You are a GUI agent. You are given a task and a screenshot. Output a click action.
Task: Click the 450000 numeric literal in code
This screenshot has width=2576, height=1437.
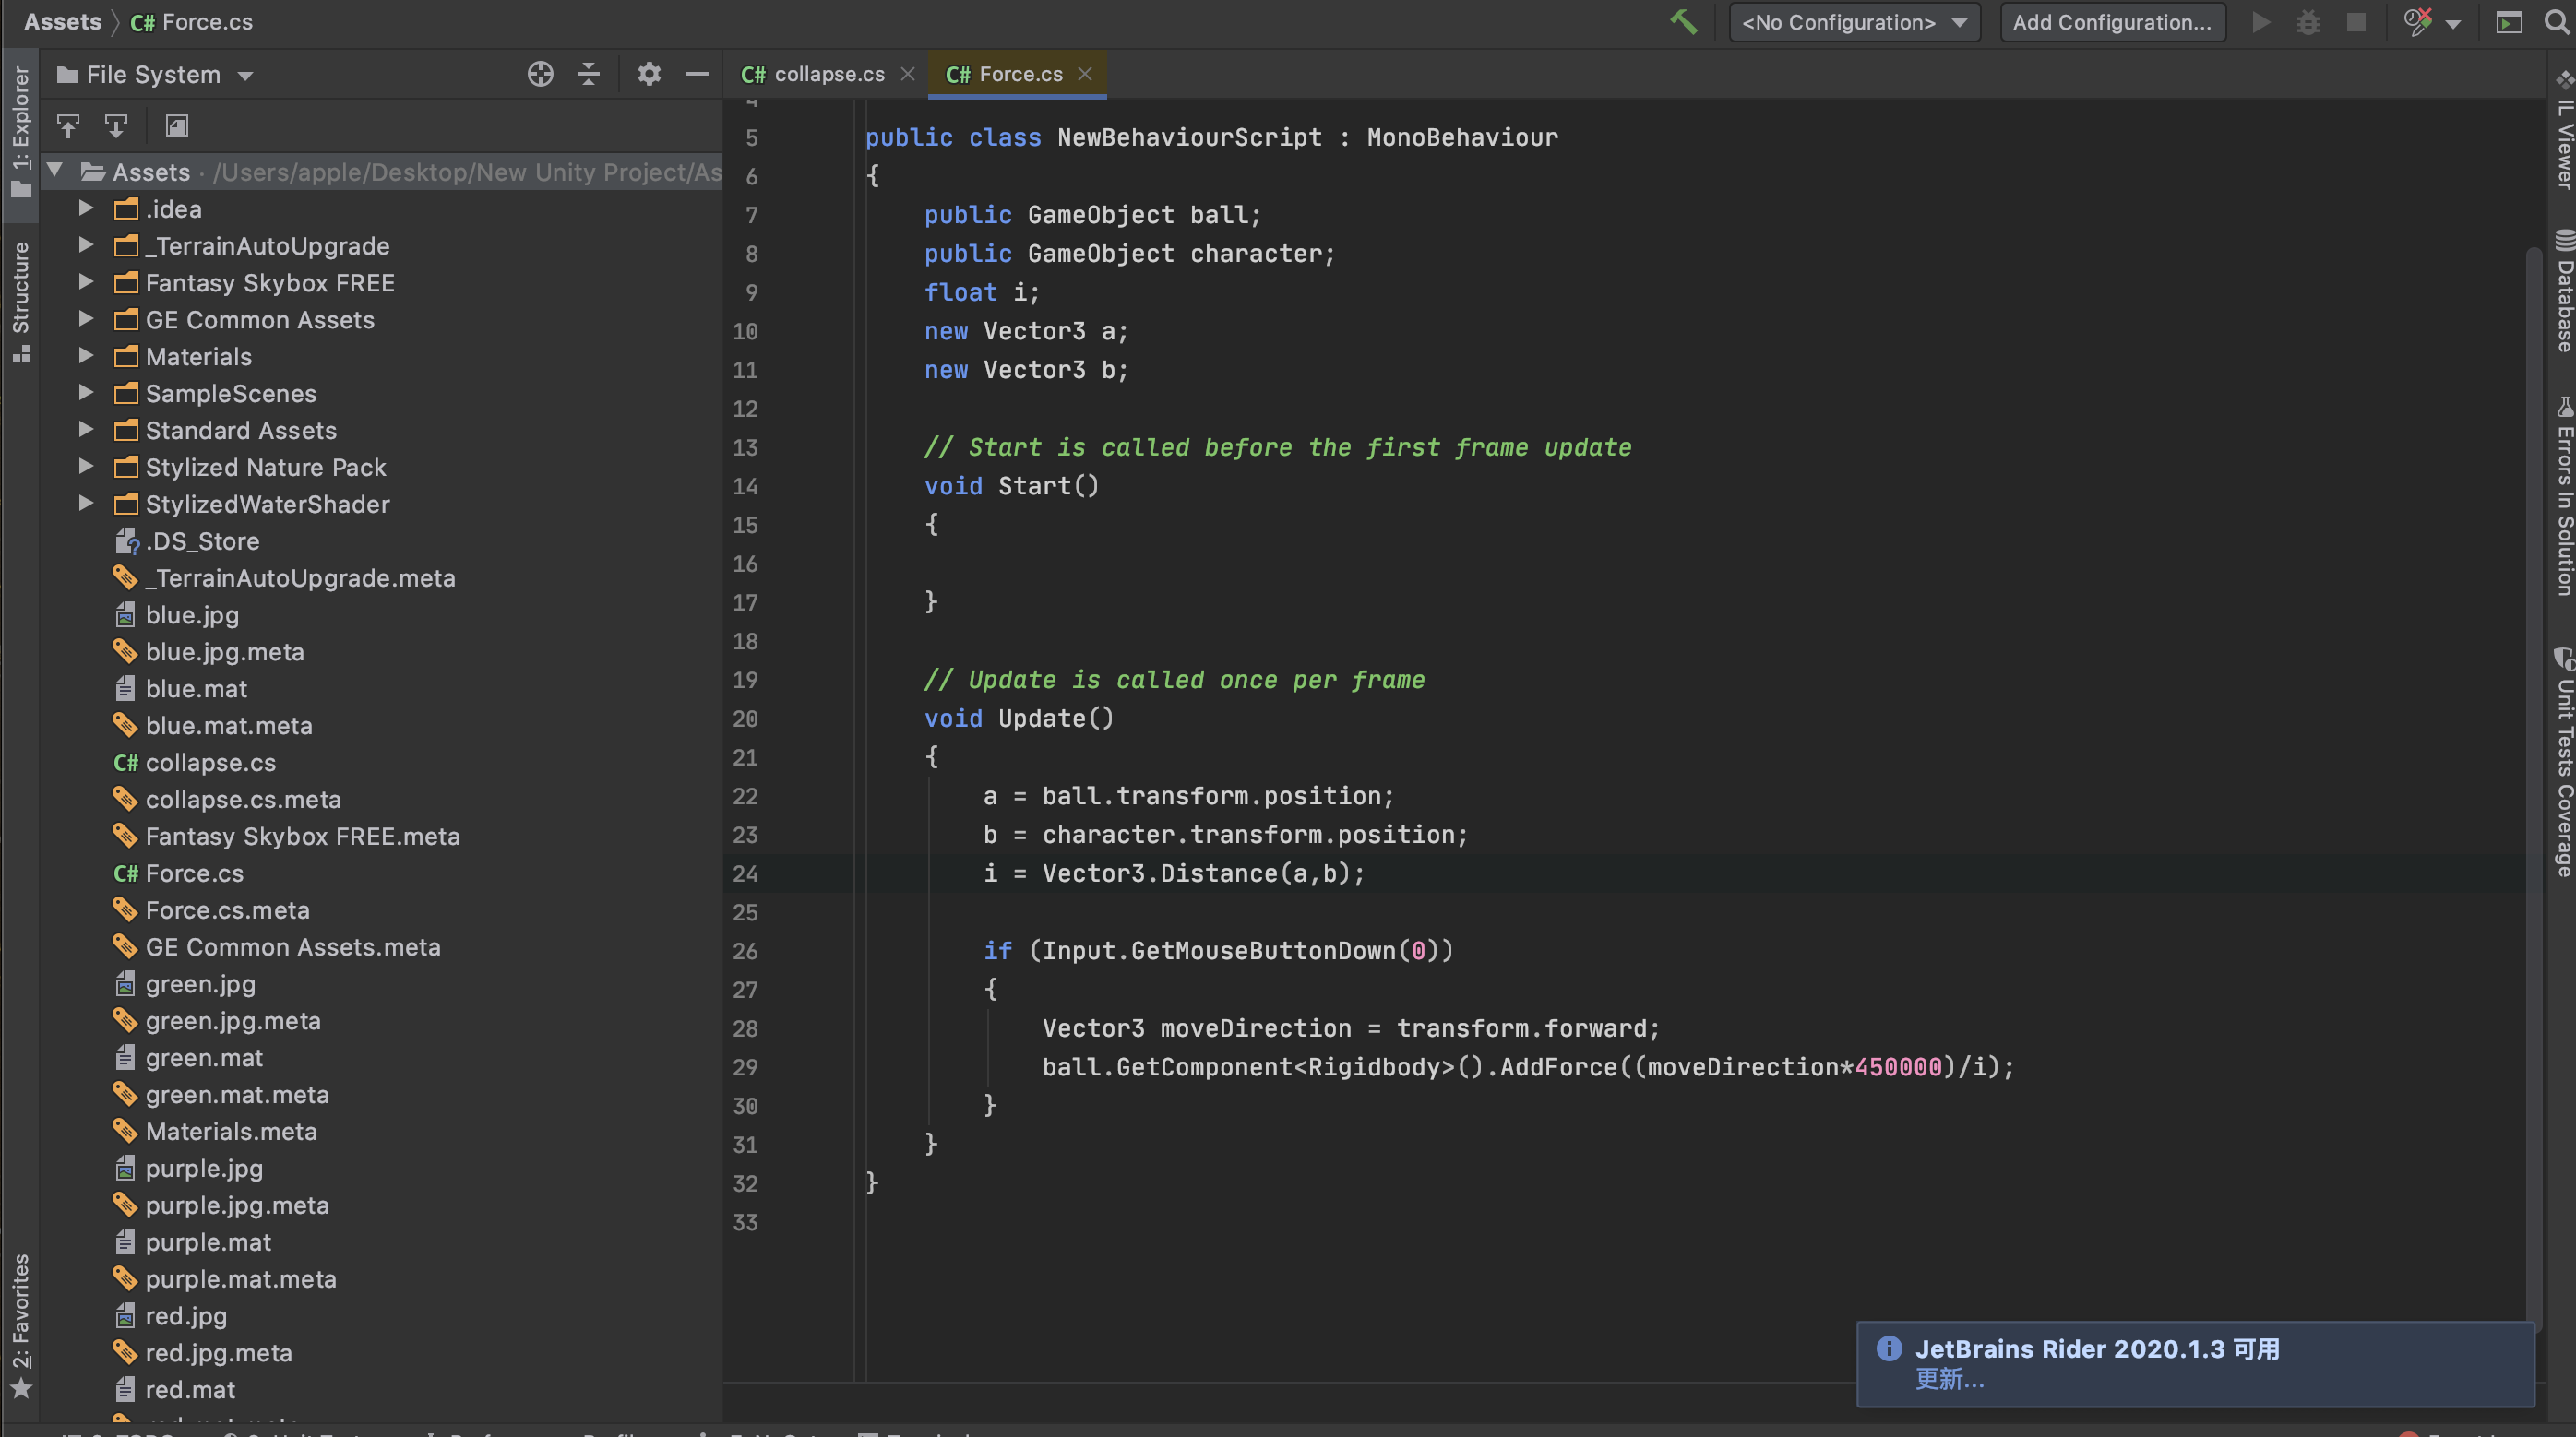click(1898, 1067)
